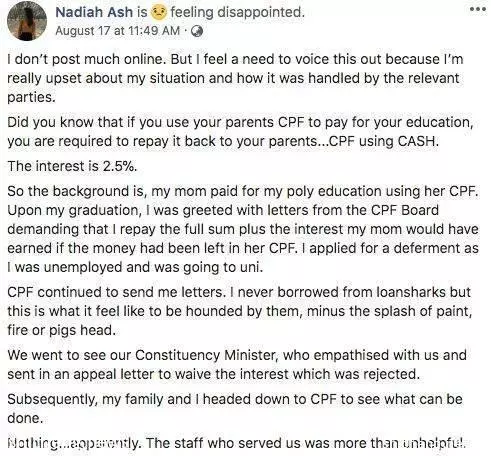Click the opening "I don't post much online" paragraph

click(x=235, y=78)
